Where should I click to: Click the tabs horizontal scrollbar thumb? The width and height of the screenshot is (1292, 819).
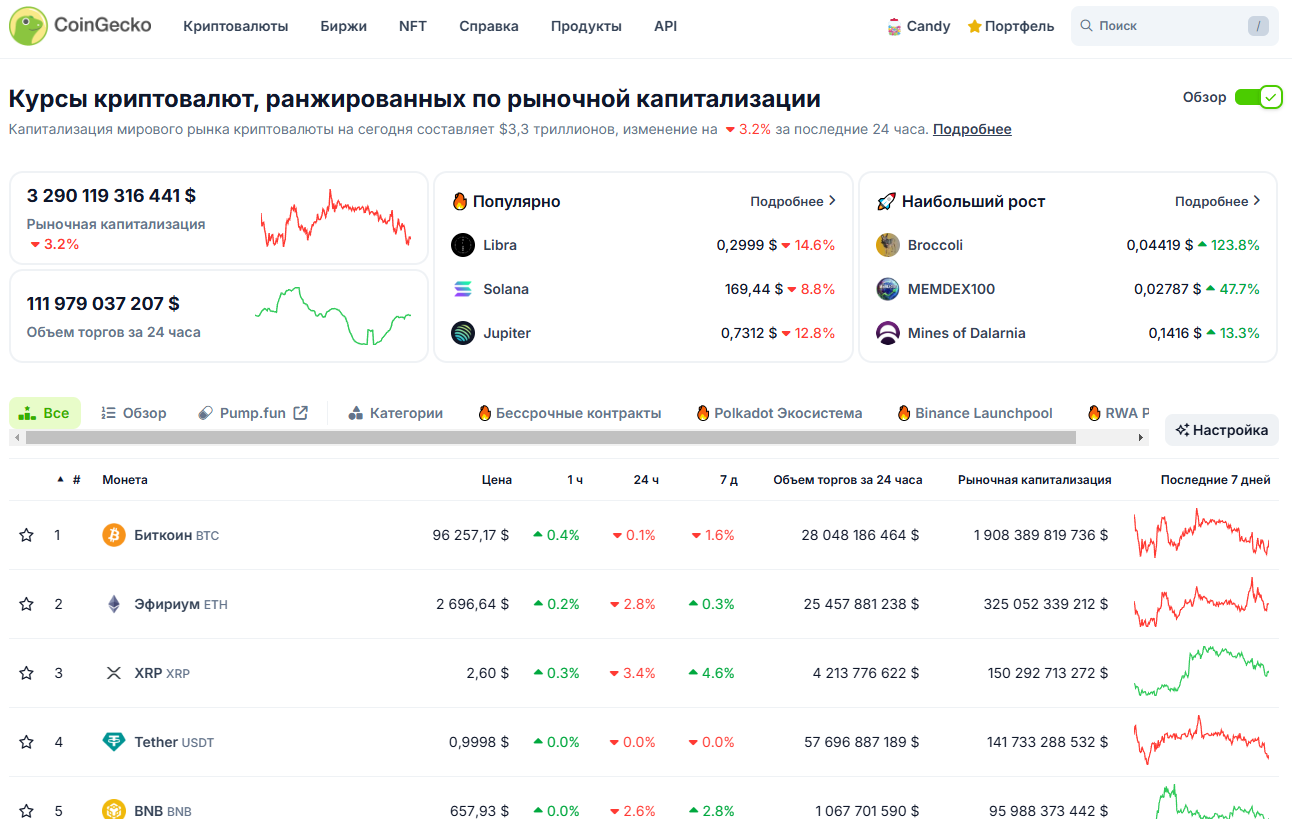click(551, 437)
